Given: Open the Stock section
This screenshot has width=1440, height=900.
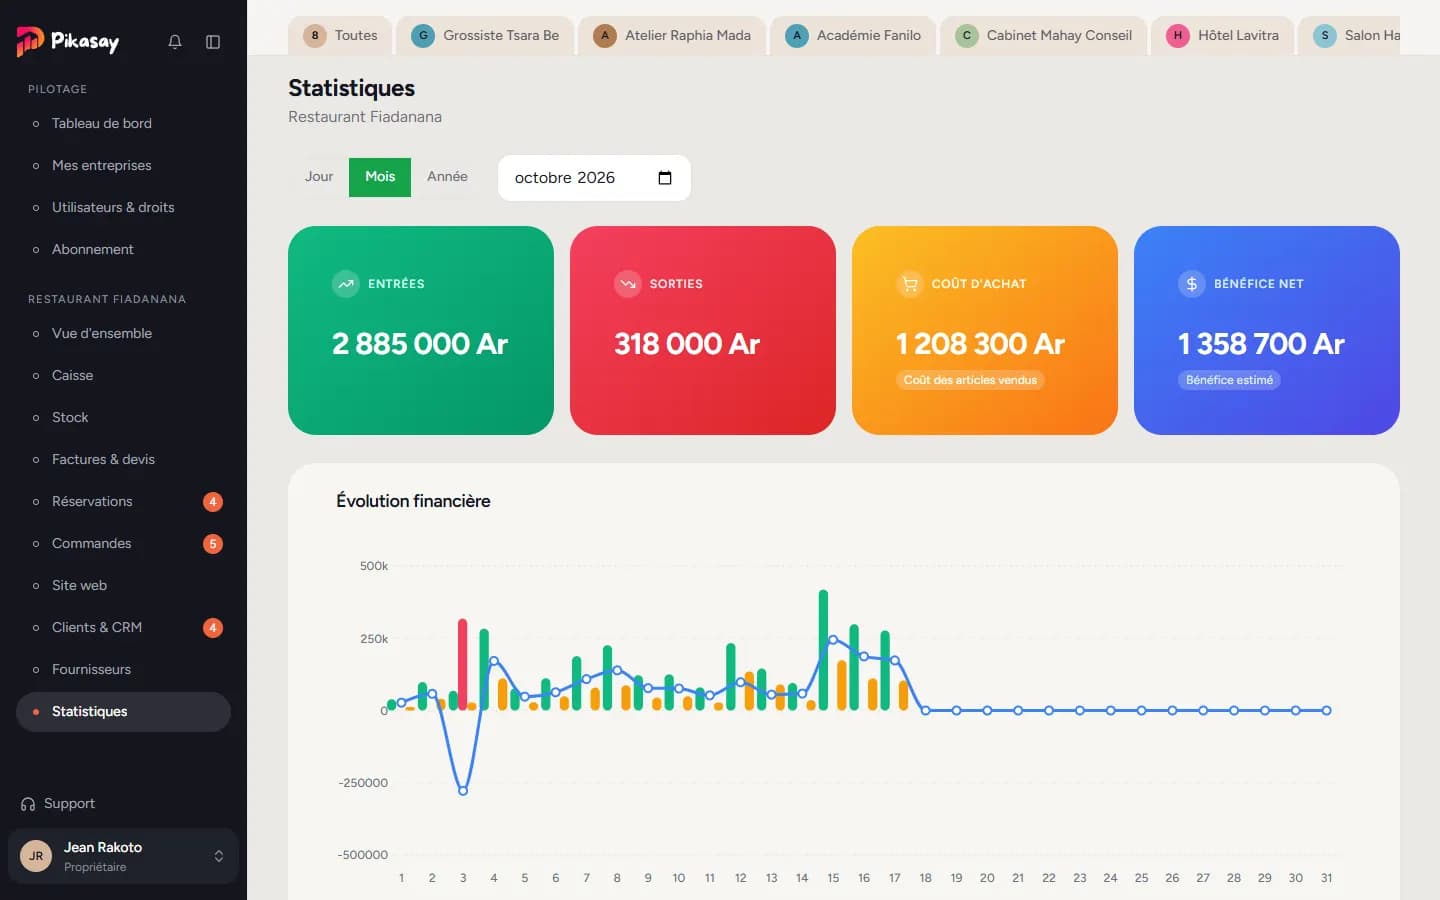Looking at the screenshot, I should (x=123, y=418).
